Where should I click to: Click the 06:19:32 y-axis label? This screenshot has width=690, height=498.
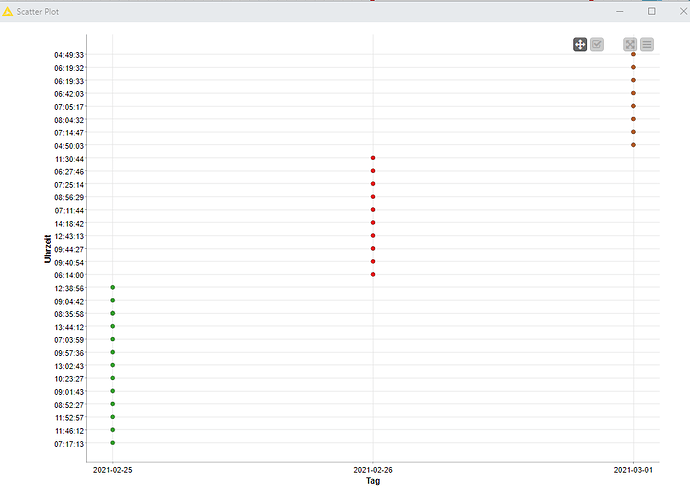pos(69,68)
